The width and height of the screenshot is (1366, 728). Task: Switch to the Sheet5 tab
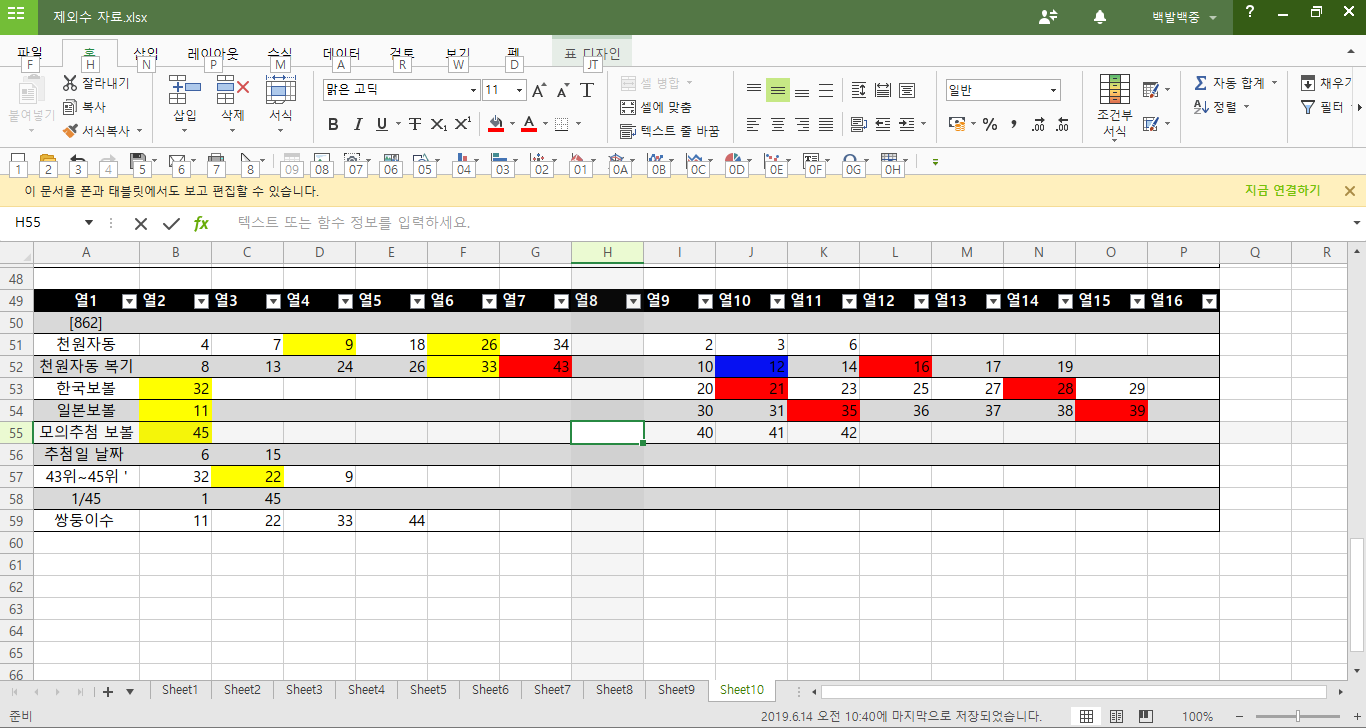pyautogui.click(x=428, y=690)
